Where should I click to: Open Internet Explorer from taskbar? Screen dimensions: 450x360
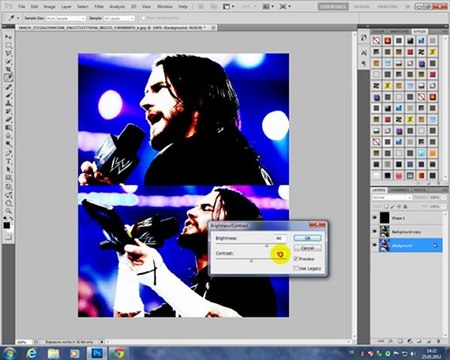click(x=32, y=353)
